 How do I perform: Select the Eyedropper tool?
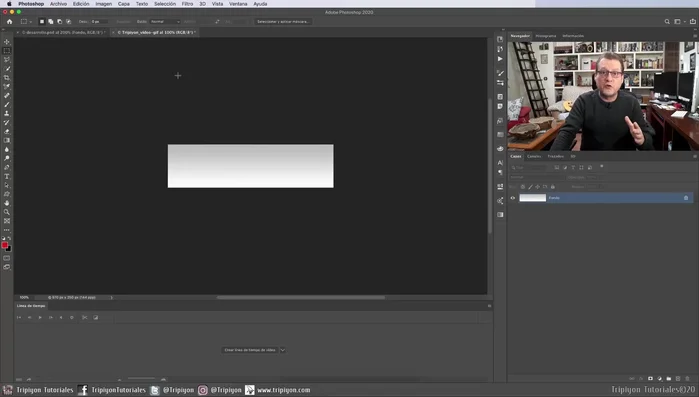click(7, 86)
